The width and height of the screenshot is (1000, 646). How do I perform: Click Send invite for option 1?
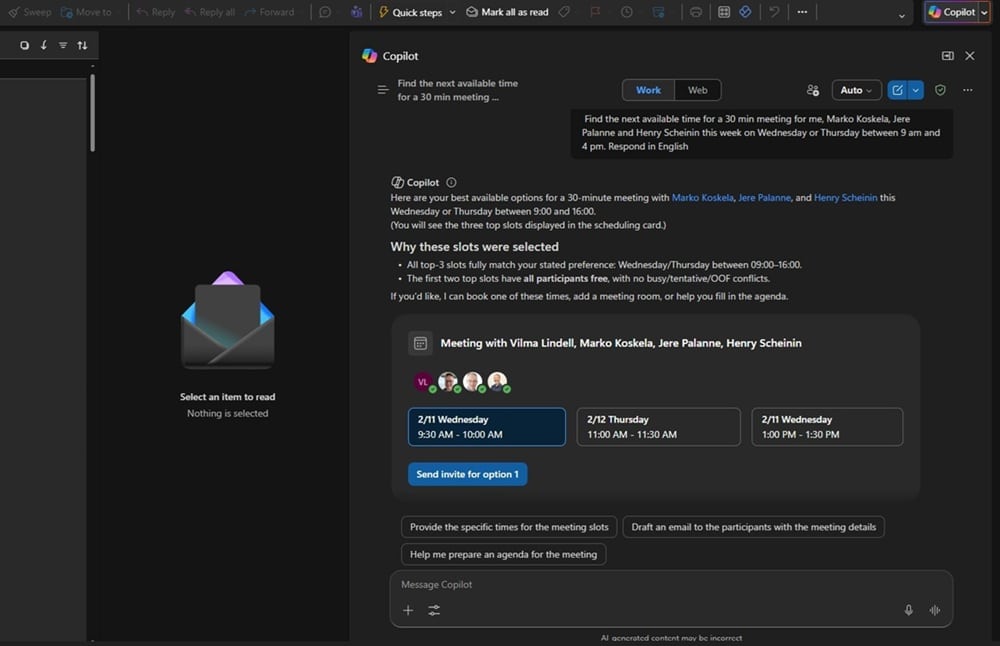coord(467,474)
